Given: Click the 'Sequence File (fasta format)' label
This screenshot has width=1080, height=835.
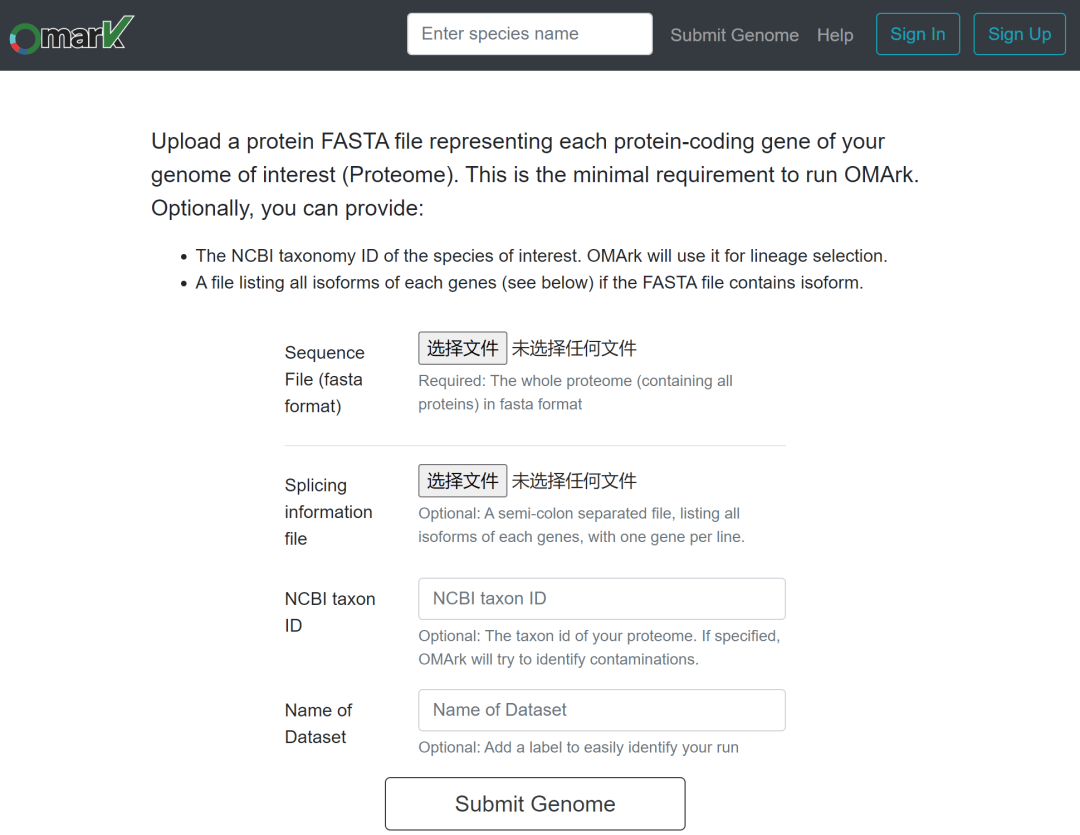Looking at the screenshot, I should tap(324, 380).
